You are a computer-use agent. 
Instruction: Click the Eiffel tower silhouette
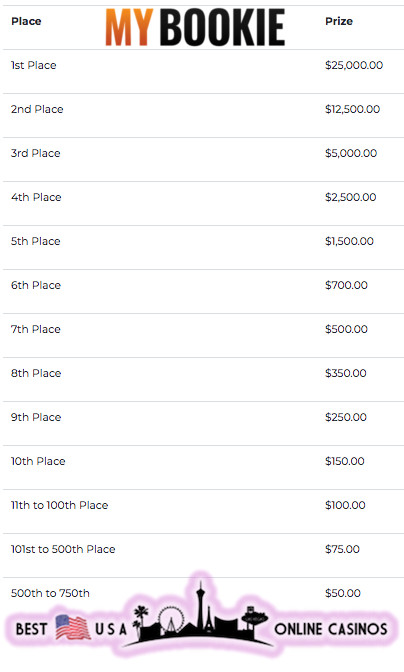tap(208, 620)
